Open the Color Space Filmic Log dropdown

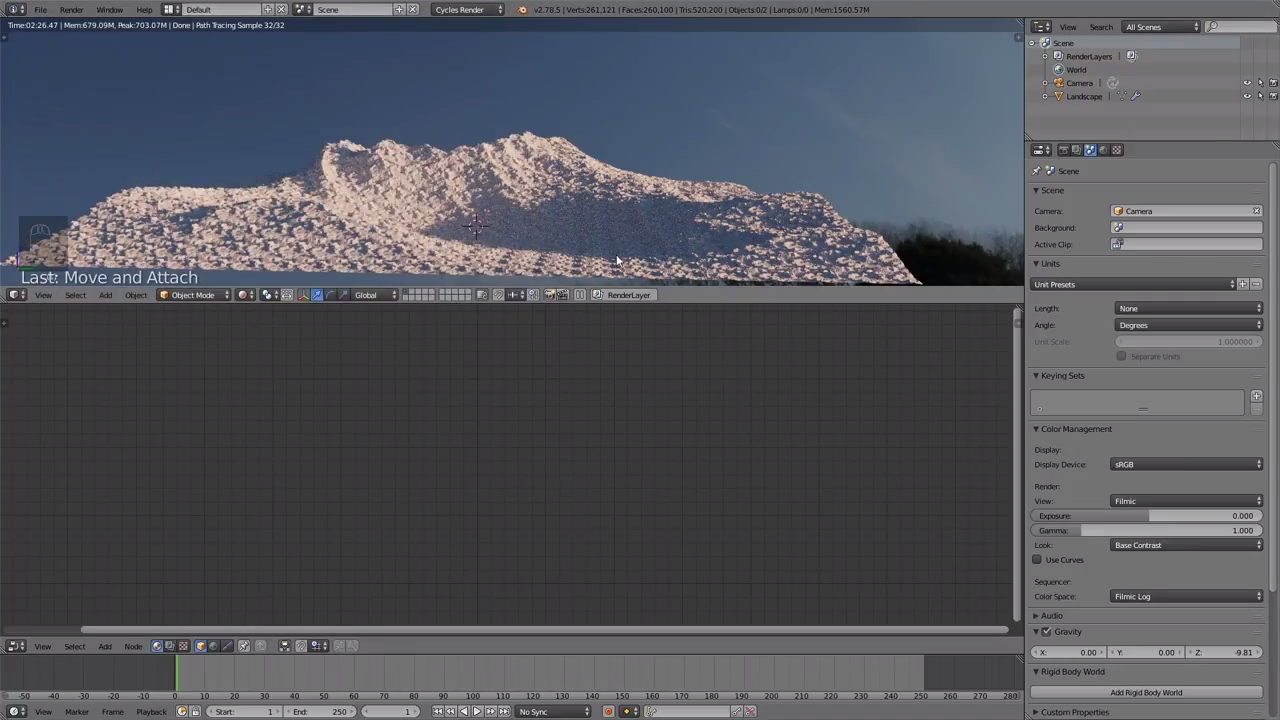pyautogui.click(x=1188, y=597)
